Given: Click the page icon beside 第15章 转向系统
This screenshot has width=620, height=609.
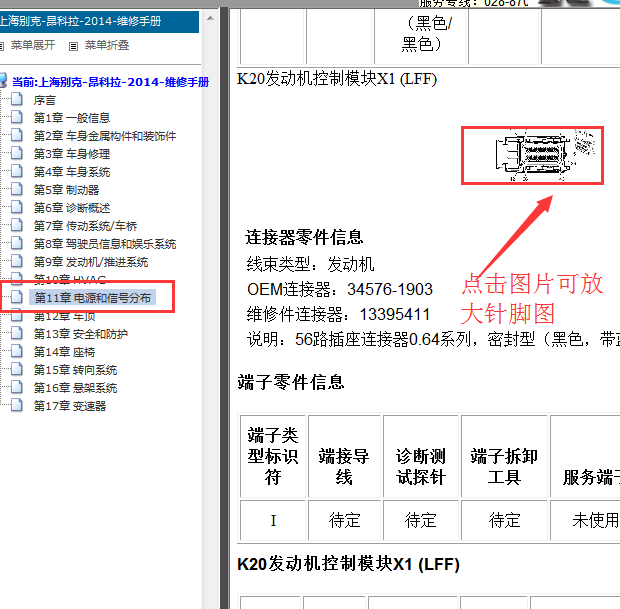Looking at the screenshot, I should pos(17,369).
